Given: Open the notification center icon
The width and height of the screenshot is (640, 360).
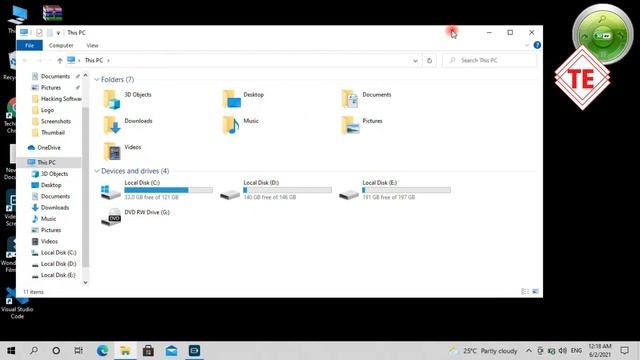Looking at the screenshot, I should pyautogui.click(x=624, y=351).
